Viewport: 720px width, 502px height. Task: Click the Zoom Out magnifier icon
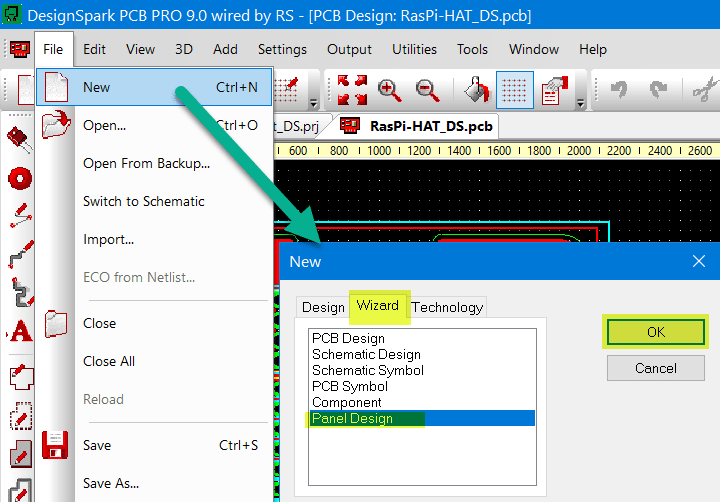pyautogui.click(x=427, y=90)
